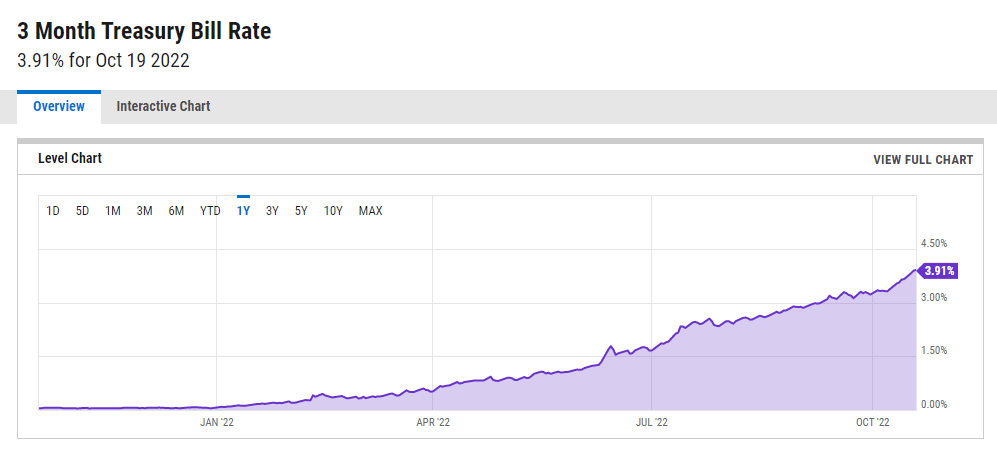Viewport: 997px width, 452px height.
Task: Select the 6M time range
Action: 176,211
